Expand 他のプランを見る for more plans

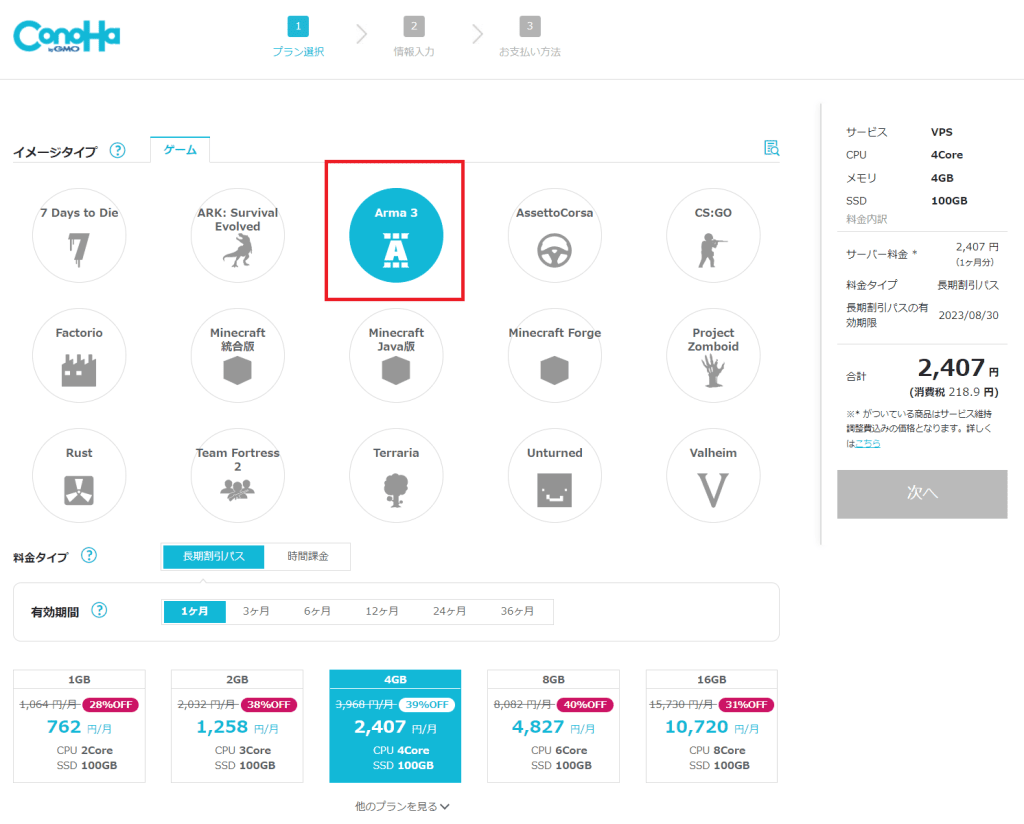[x=402, y=806]
